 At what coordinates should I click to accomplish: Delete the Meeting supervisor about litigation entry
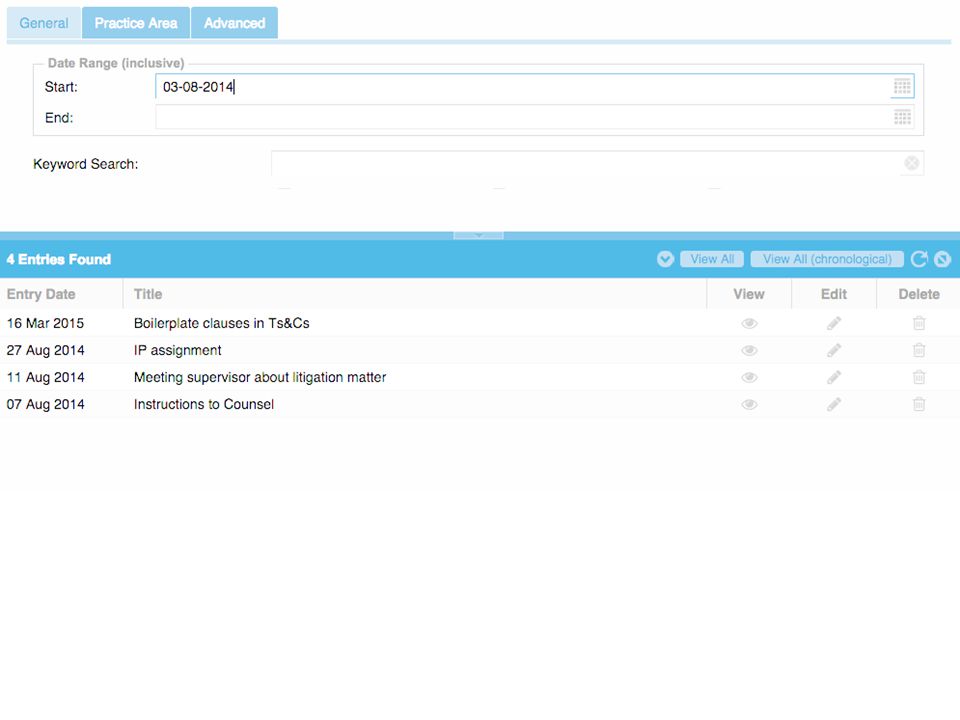[x=919, y=377]
